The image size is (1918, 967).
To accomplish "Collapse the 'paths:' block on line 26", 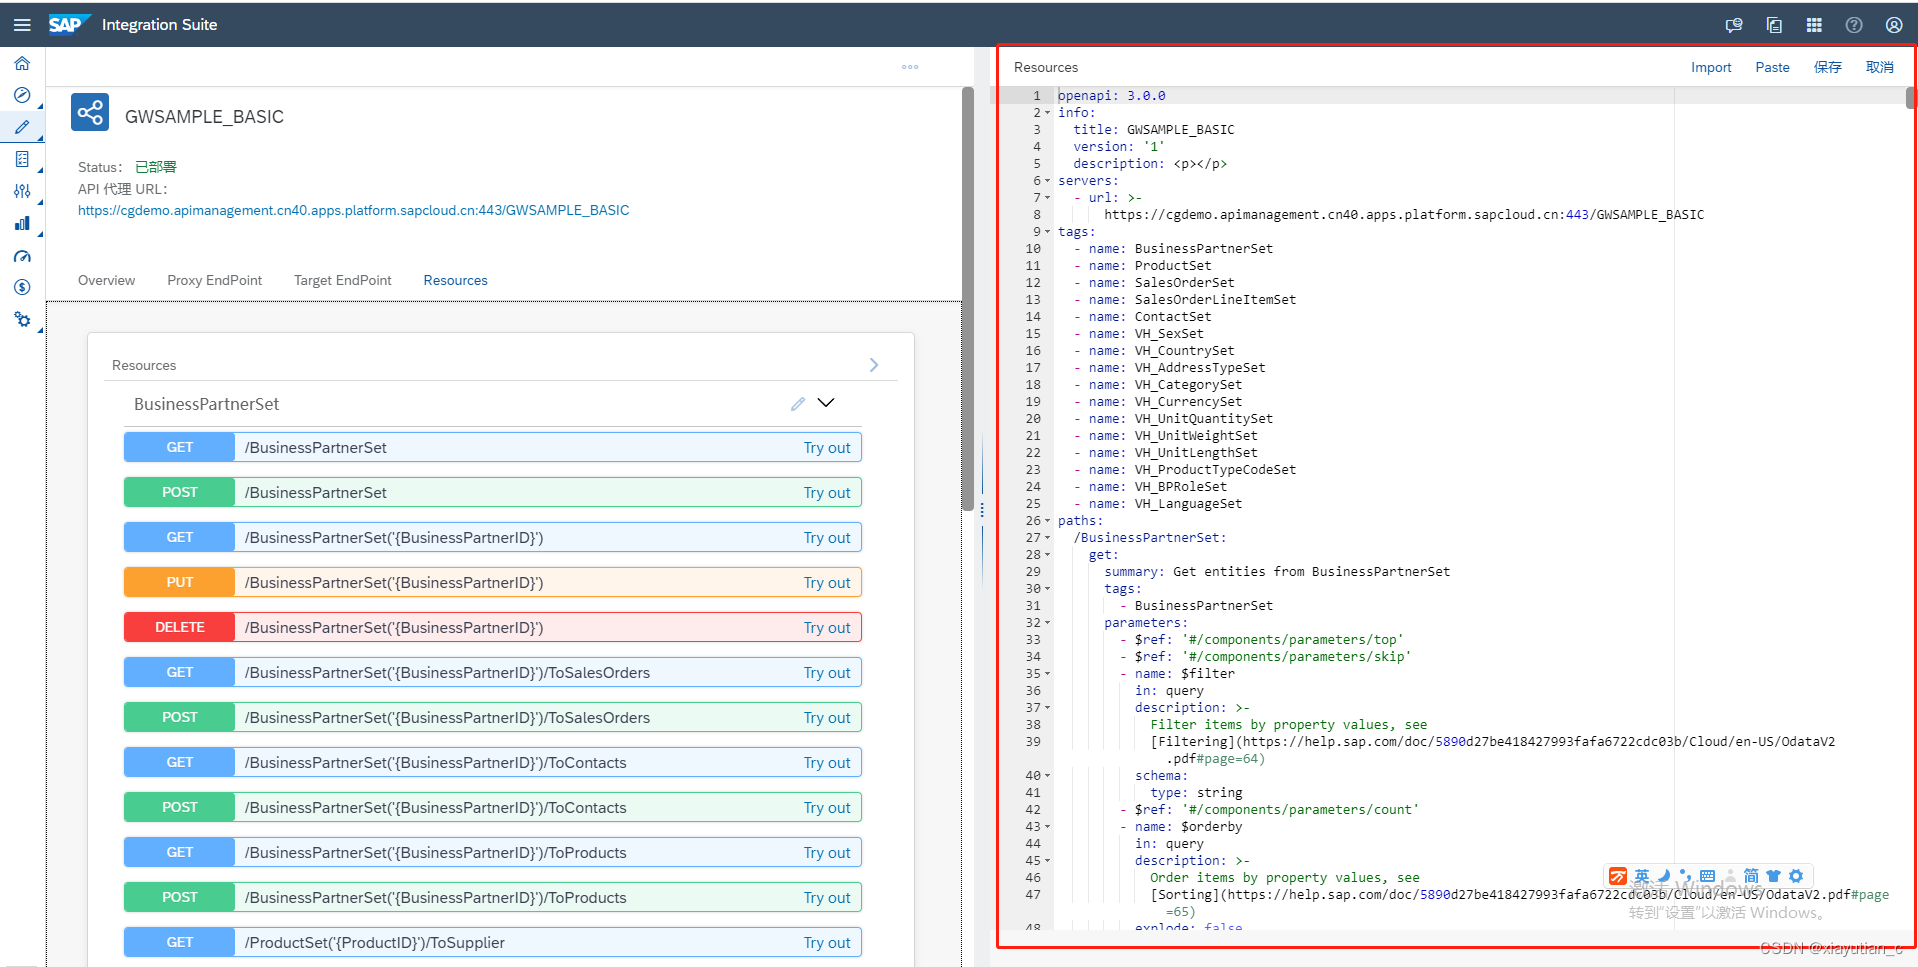I will click(x=1048, y=521).
